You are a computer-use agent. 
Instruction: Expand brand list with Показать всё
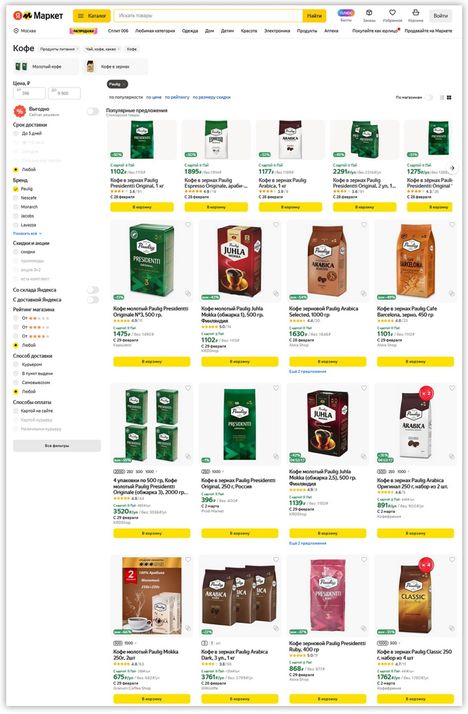tap(27, 234)
